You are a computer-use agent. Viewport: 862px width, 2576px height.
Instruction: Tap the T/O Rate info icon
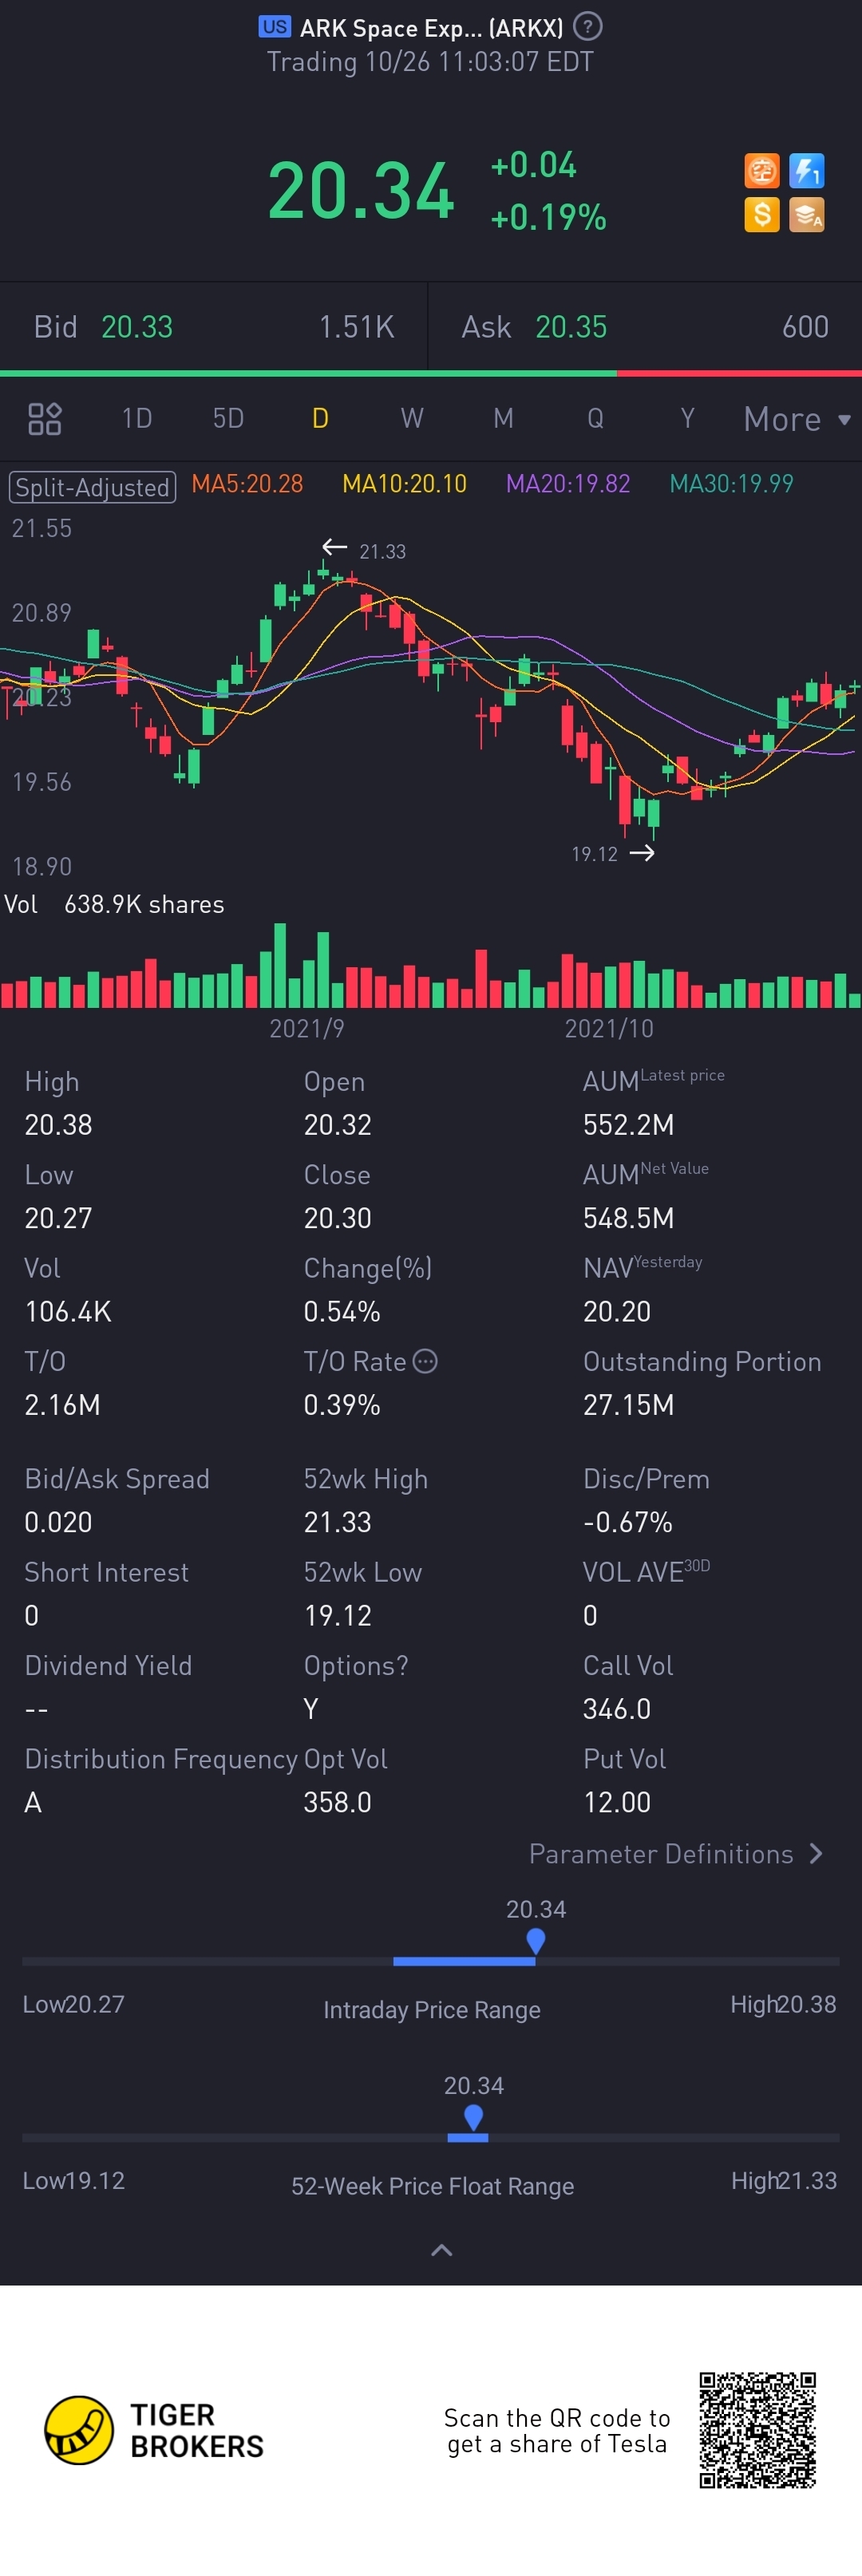pos(425,1361)
